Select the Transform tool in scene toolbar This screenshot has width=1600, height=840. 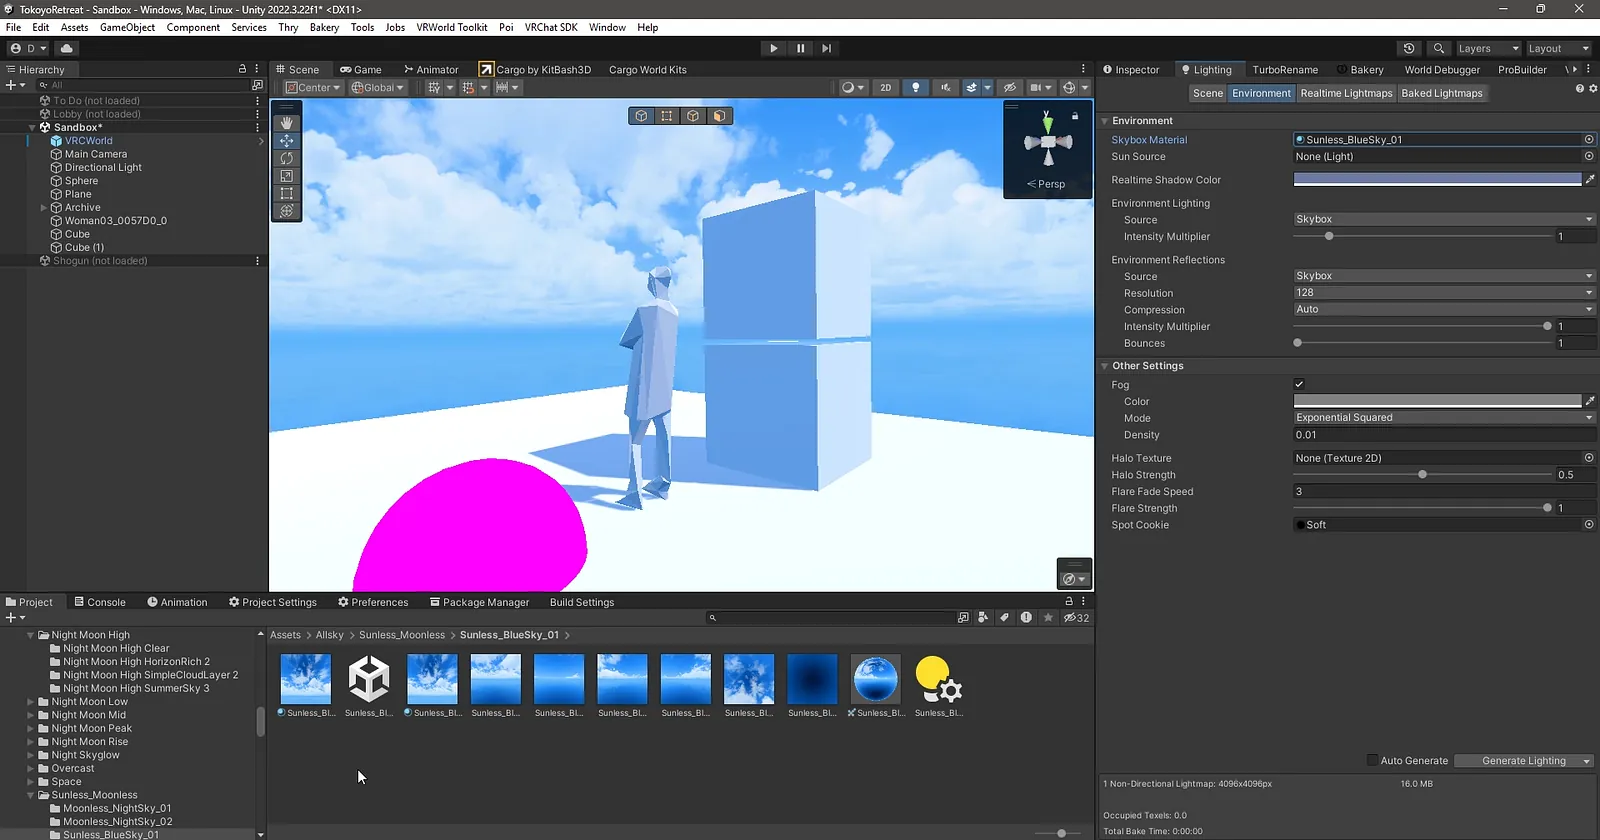287,211
